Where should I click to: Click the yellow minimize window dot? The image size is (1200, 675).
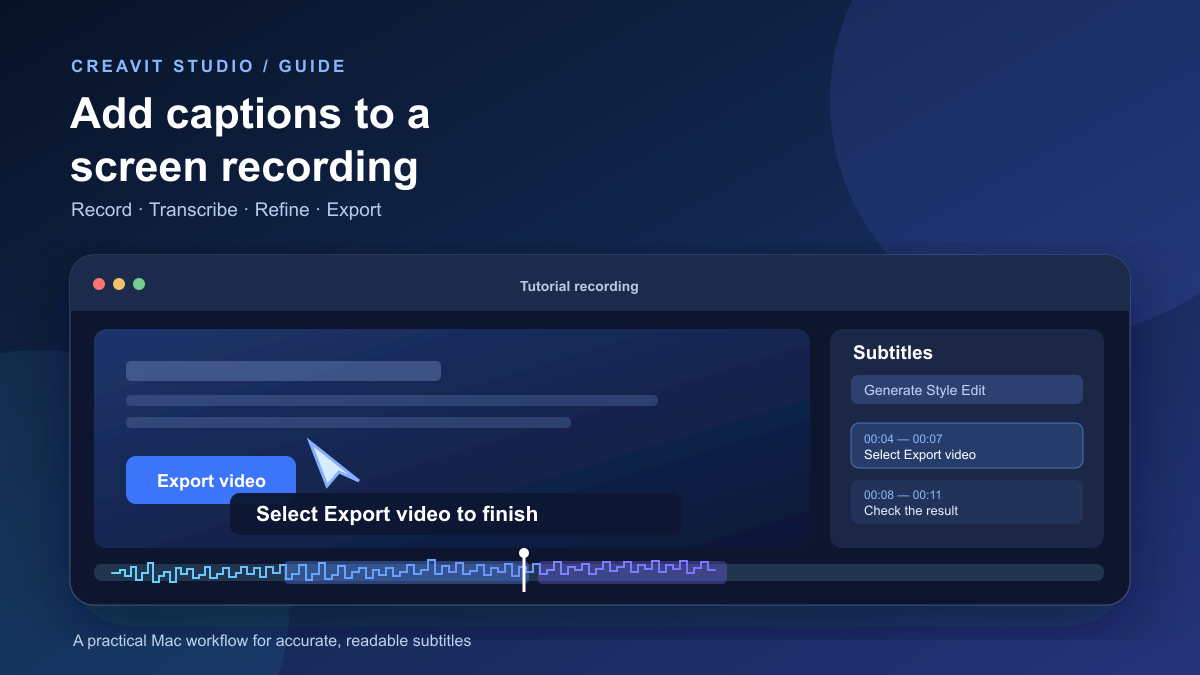(119, 284)
